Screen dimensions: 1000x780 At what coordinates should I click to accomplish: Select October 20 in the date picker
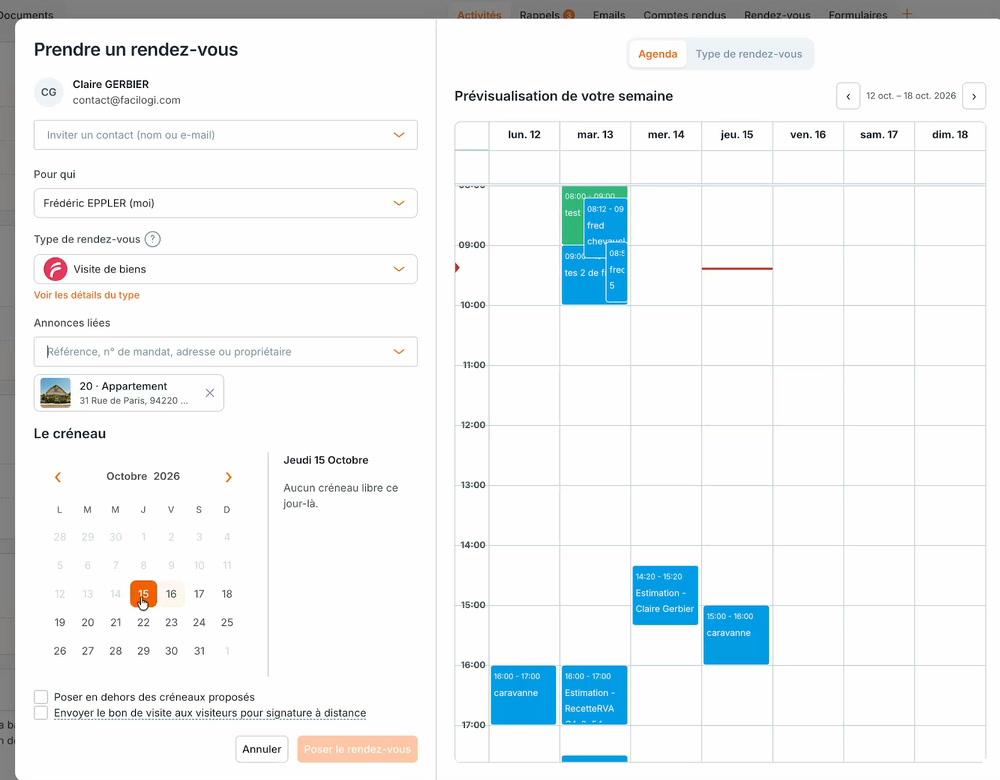(88, 622)
